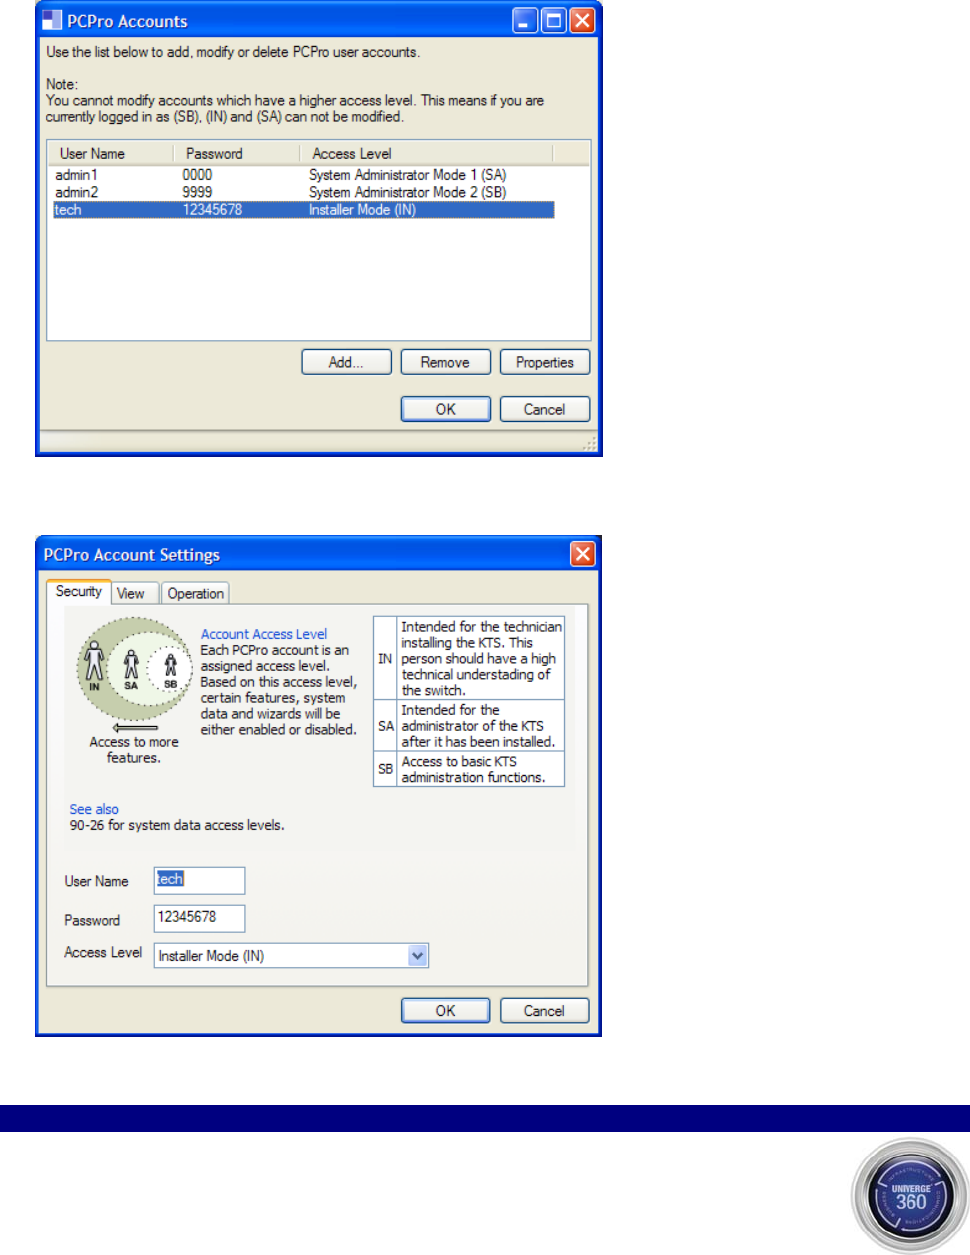Image resolution: width=970 pixels, height=1255 pixels.
Task: Click the User Name input field
Action: (x=199, y=880)
